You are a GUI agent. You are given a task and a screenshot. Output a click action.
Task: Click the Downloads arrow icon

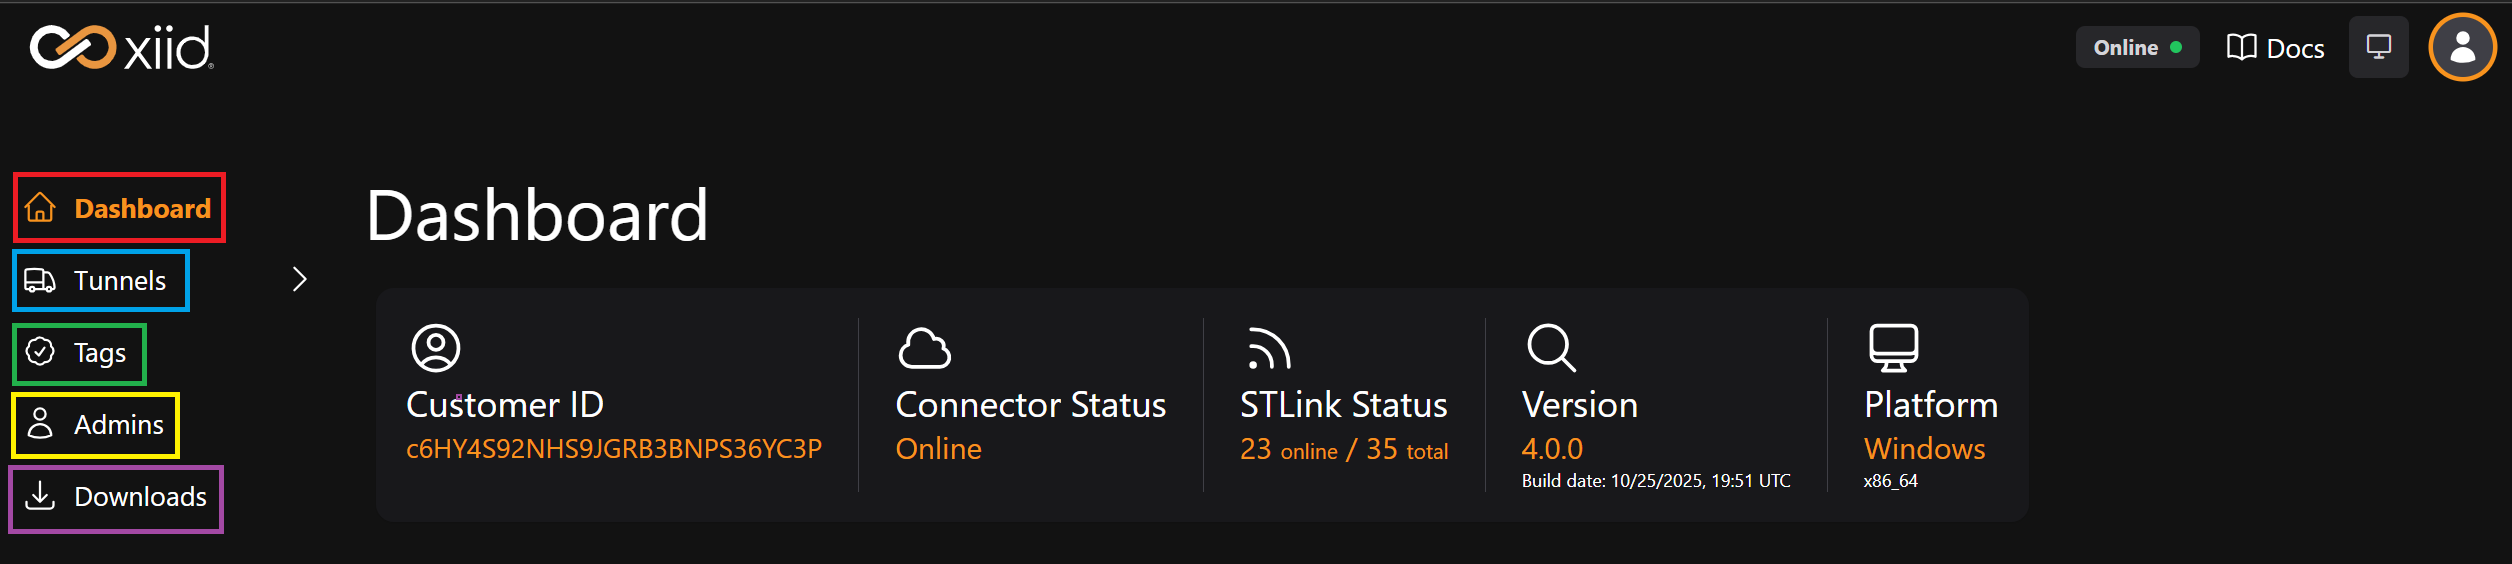(40, 496)
